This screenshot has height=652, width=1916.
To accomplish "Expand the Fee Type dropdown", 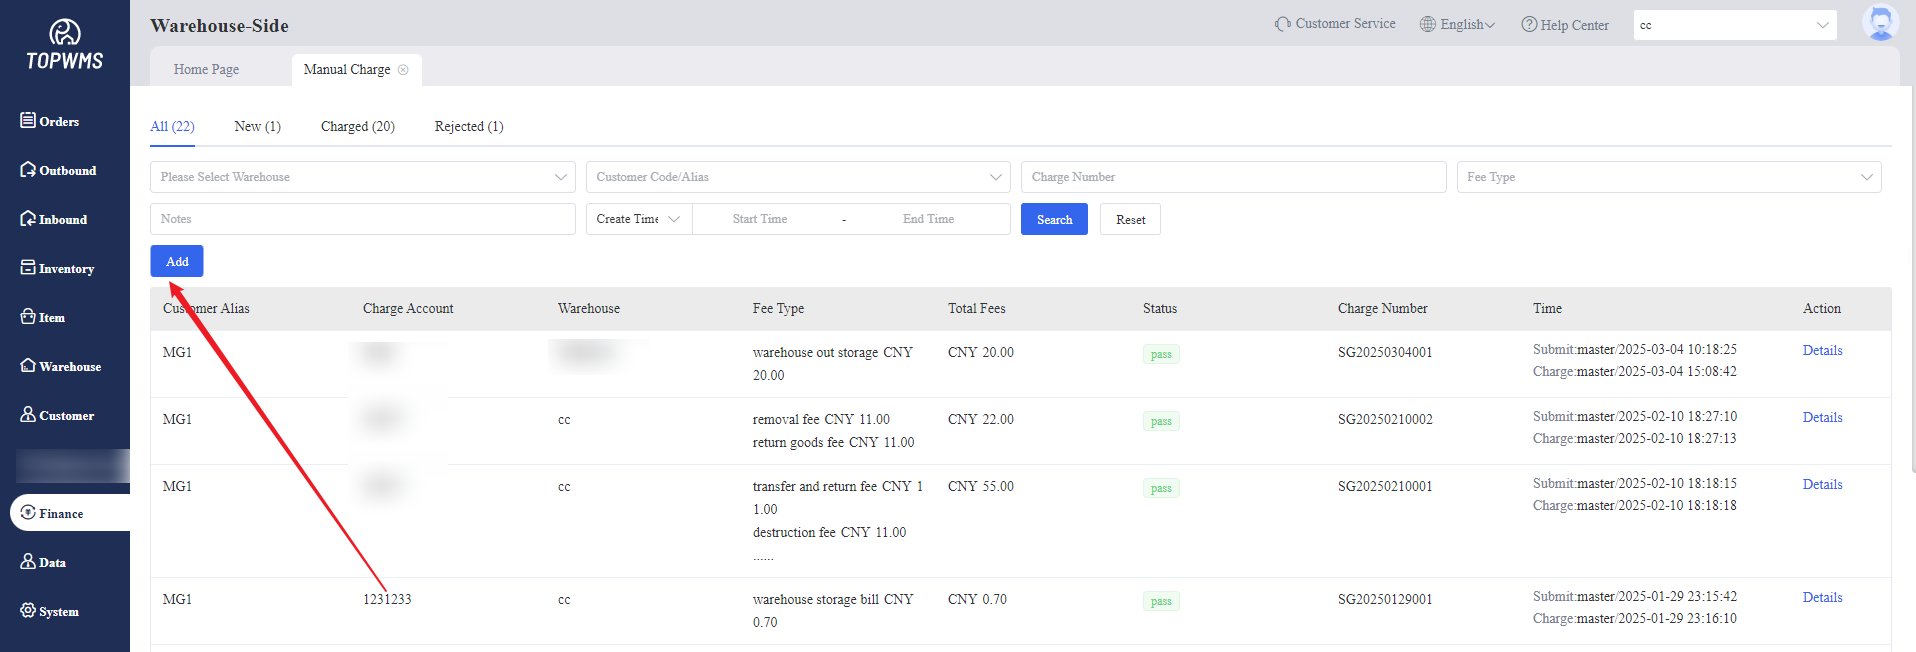I will [x=1668, y=177].
